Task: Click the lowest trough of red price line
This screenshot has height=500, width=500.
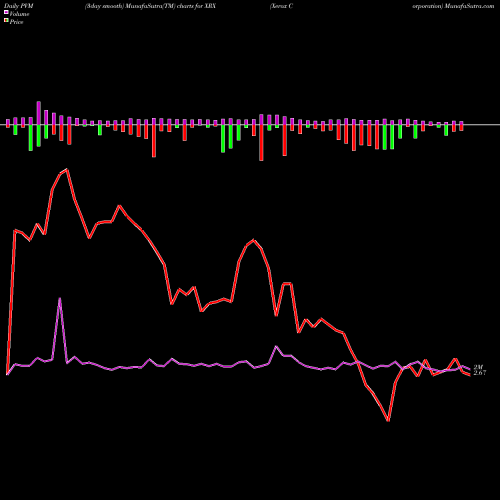Action: click(x=388, y=421)
